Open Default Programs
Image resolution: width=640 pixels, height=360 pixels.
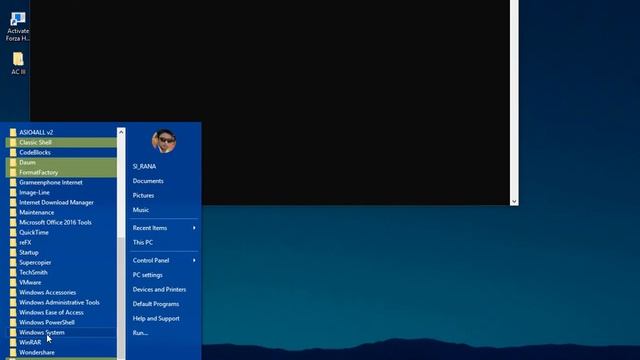[156, 304]
